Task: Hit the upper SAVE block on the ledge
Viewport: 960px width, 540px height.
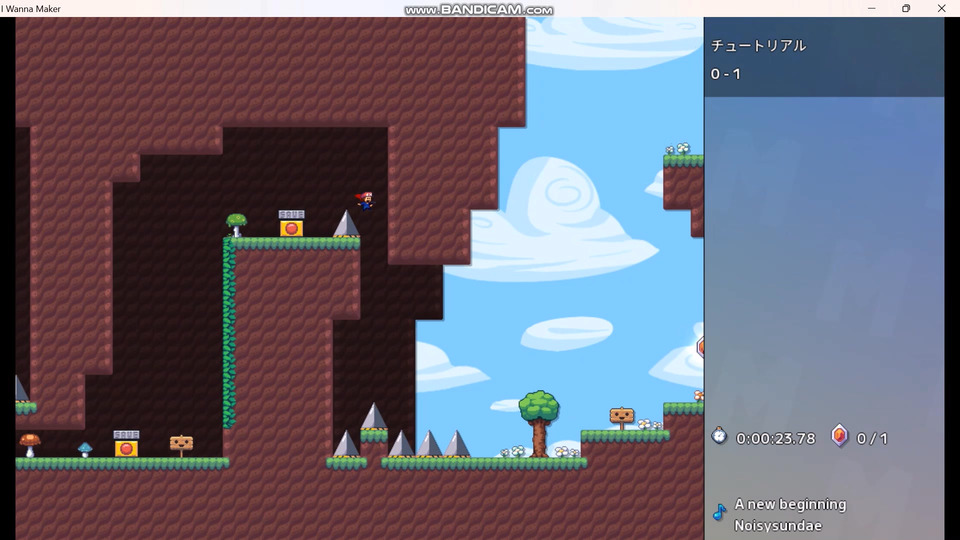Action: [x=291, y=223]
